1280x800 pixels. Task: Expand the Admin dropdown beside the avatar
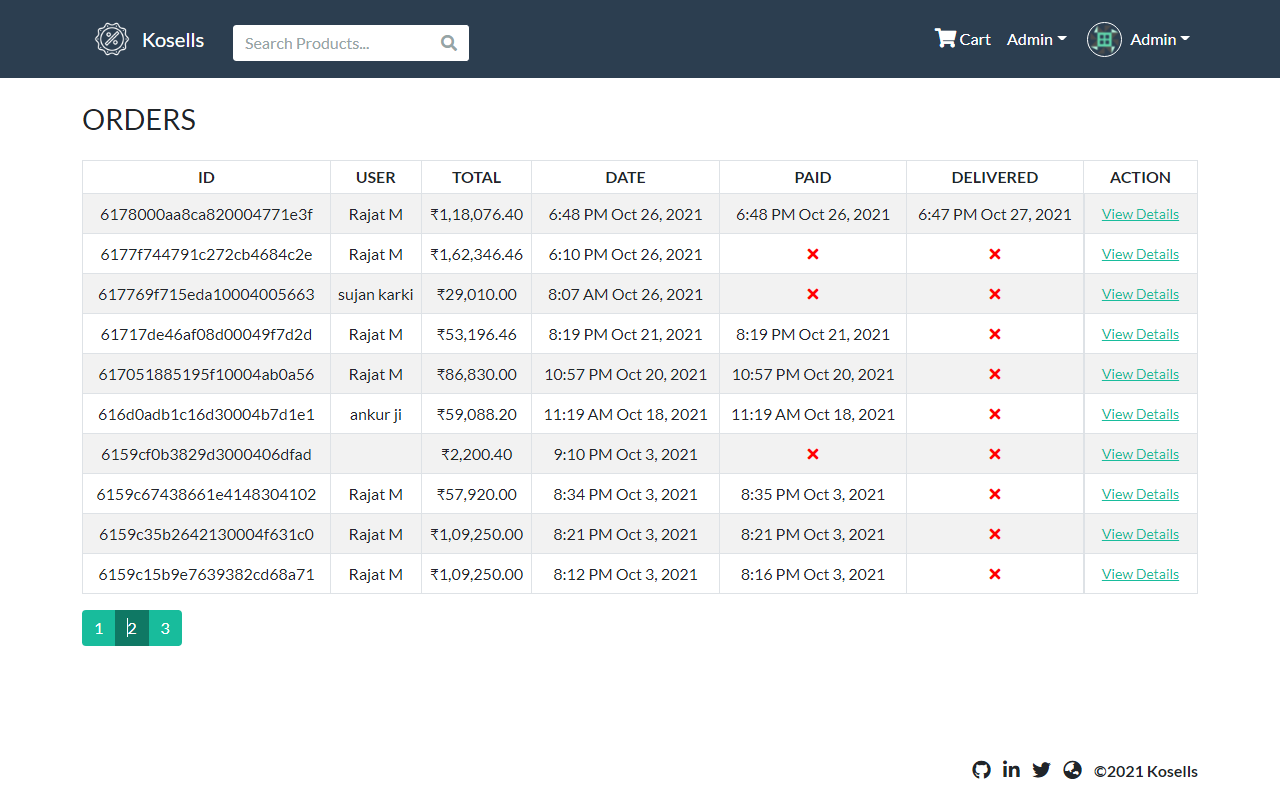(1160, 39)
